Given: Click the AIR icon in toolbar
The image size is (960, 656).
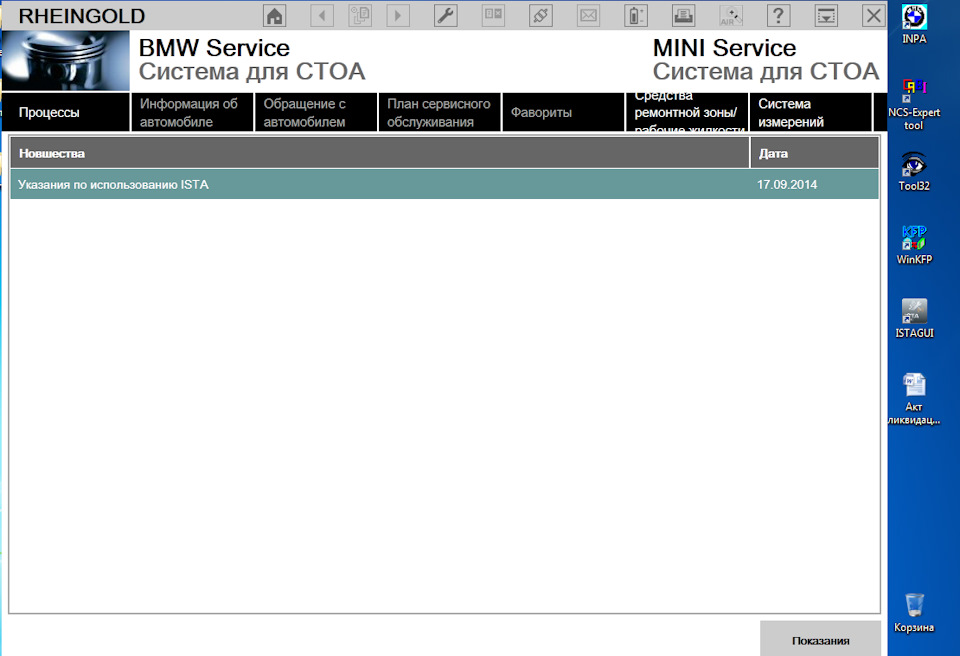Looking at the screenshot, I should 731,15.
